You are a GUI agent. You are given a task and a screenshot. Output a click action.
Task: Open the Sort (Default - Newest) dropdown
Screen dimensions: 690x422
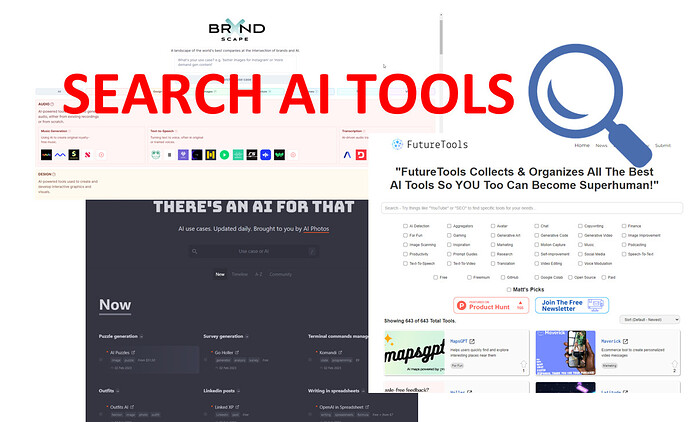click(650, 319)
